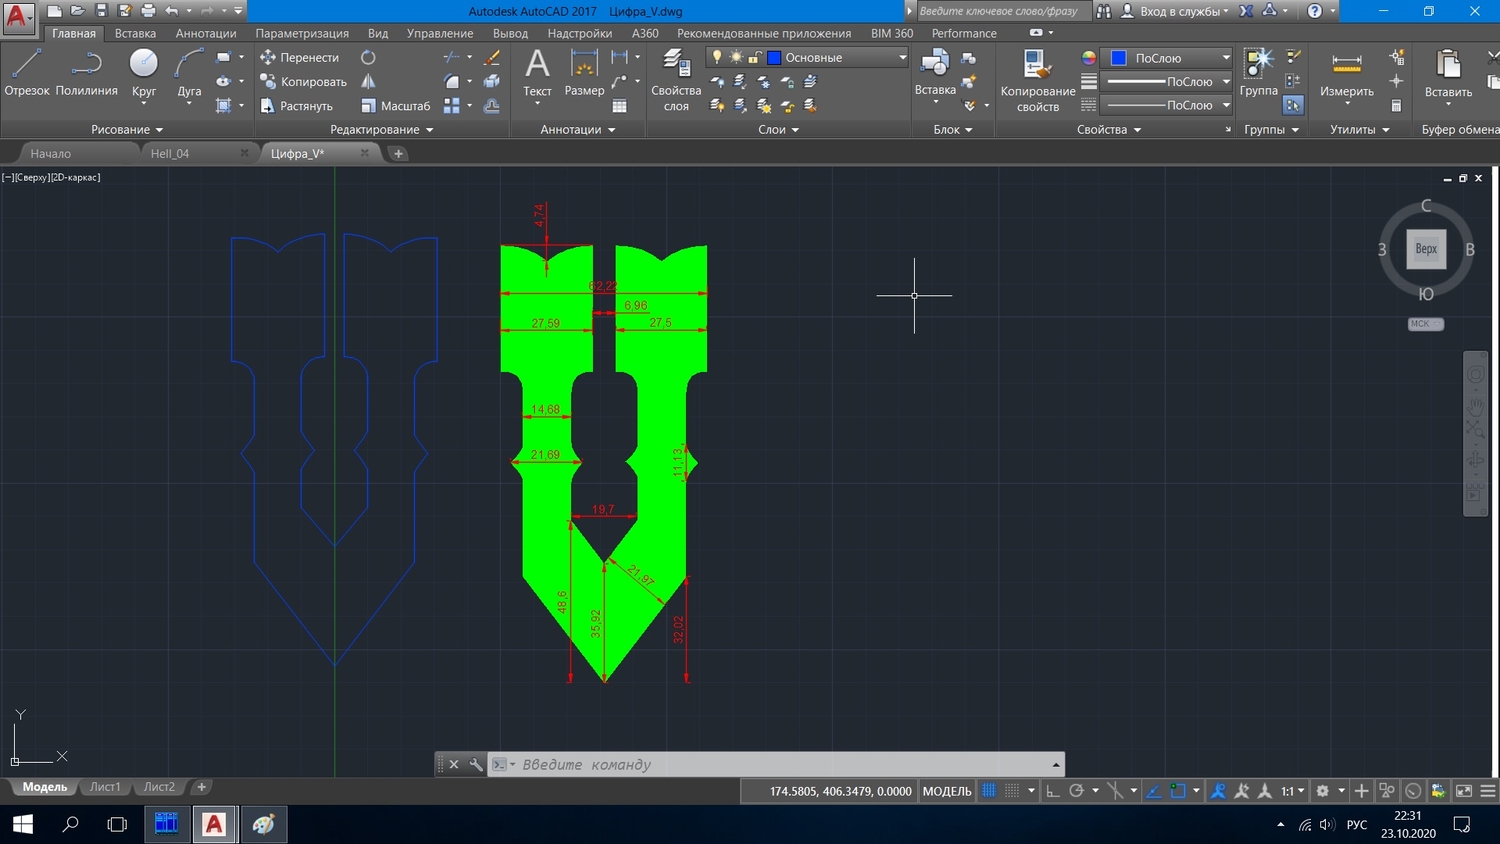Toggle snap mode dotted-grid icon in status bar
The height and width of the screenshot is (844, 1500).
1012,791
